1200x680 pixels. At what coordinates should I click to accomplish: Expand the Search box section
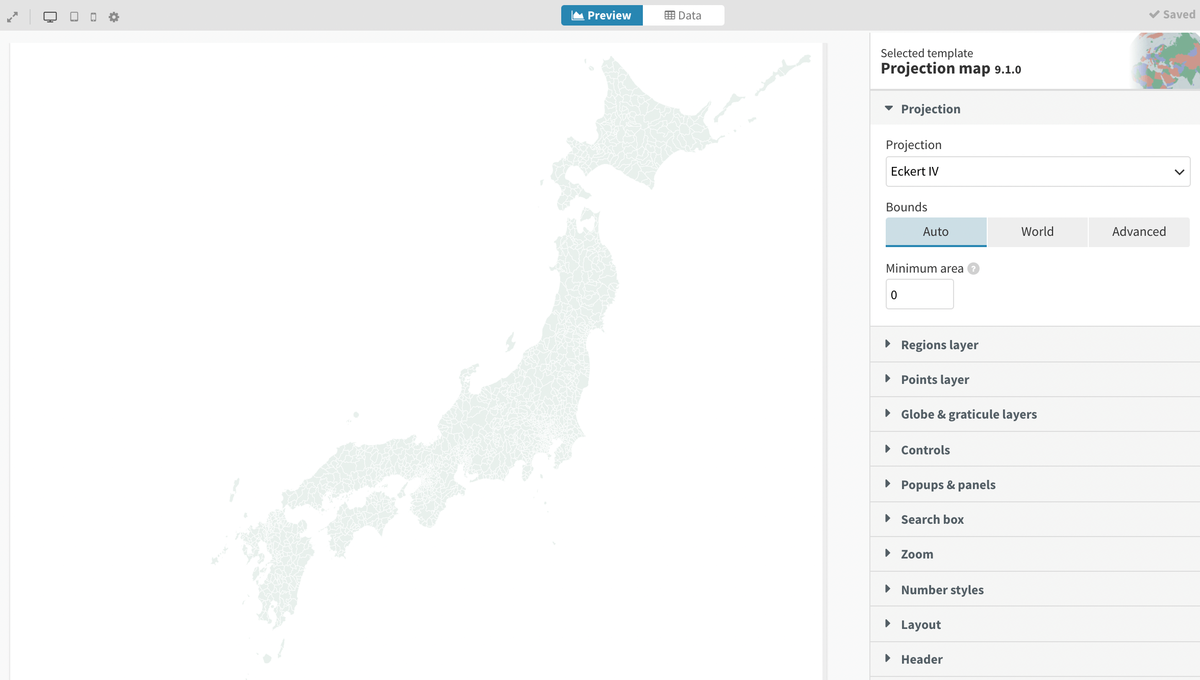(x=1035, y=520)
